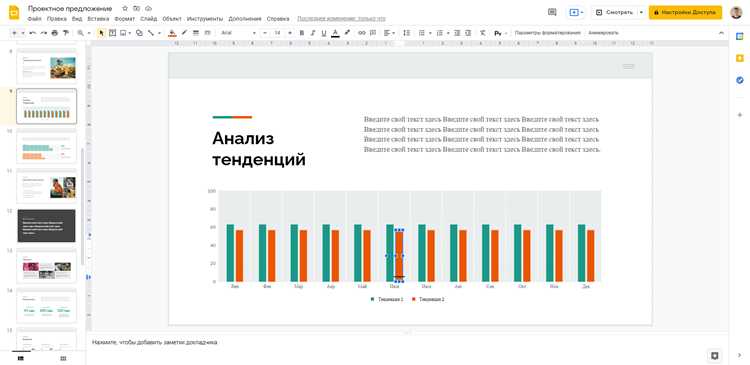The image size is (750, 365).
Task: Open the Смотреть presentation options arrow
Action: tap(641, 12)
